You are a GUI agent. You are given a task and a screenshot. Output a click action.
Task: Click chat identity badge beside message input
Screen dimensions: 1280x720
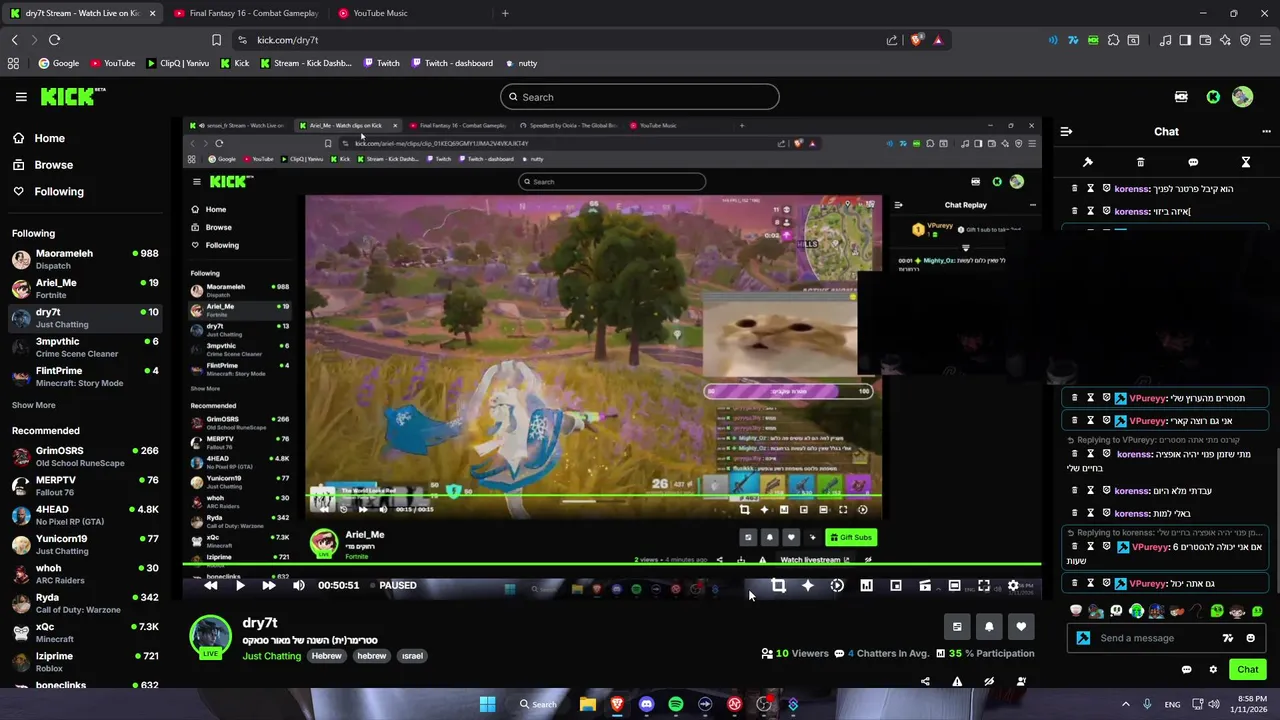click(1083, 638)
